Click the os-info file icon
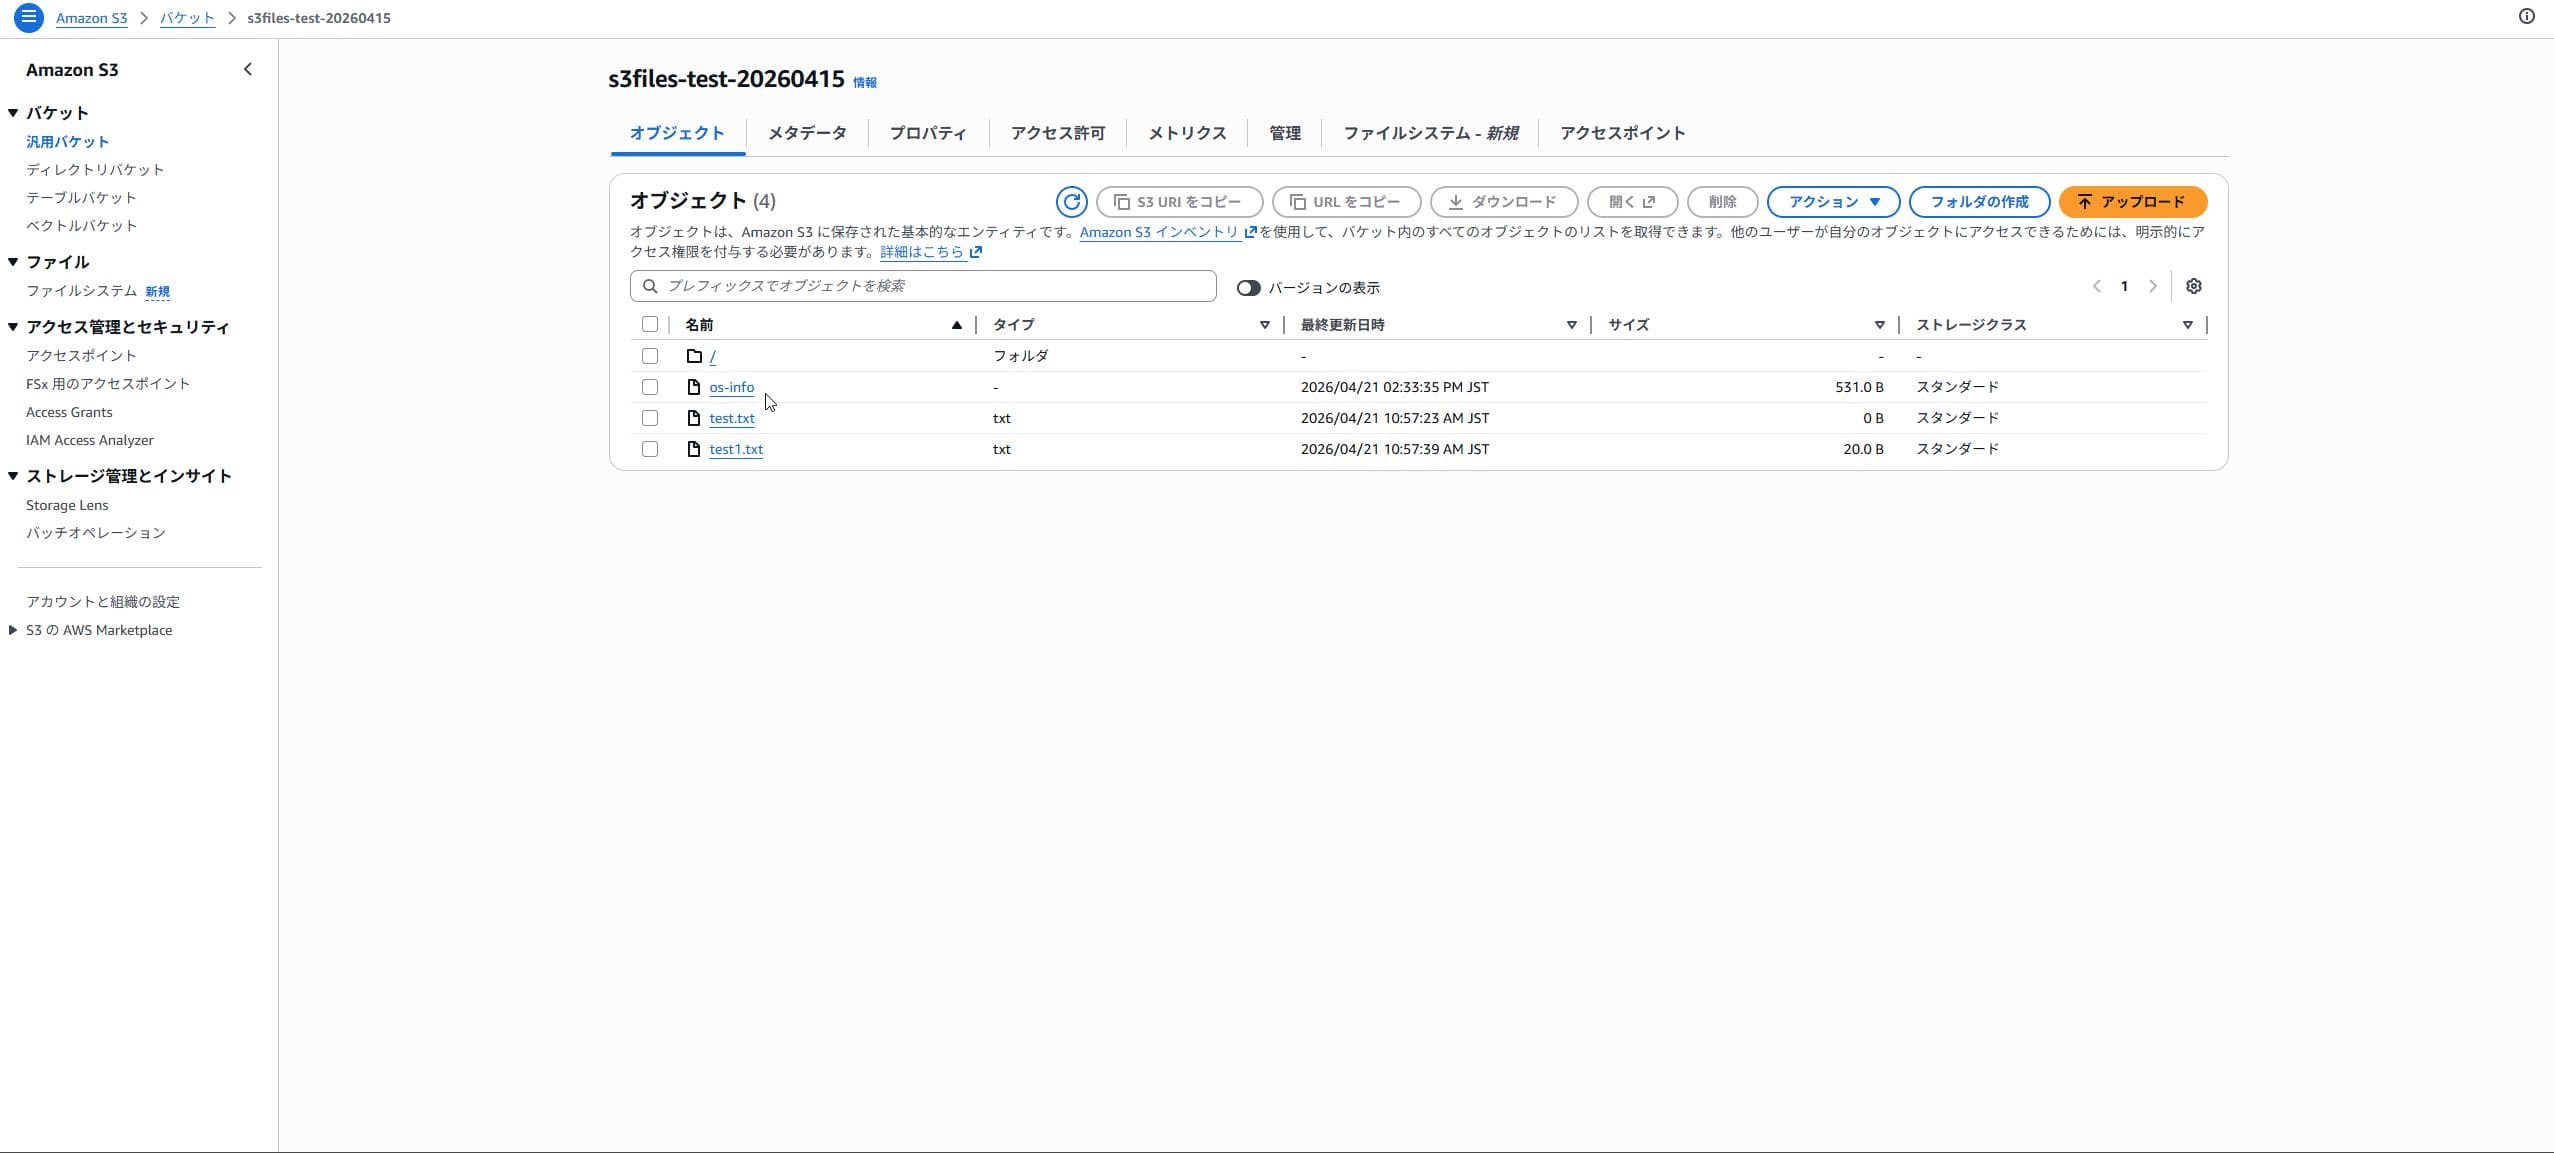Image resolution: width=2554 pixels, height=1153 pixels. tap(694, 387)
